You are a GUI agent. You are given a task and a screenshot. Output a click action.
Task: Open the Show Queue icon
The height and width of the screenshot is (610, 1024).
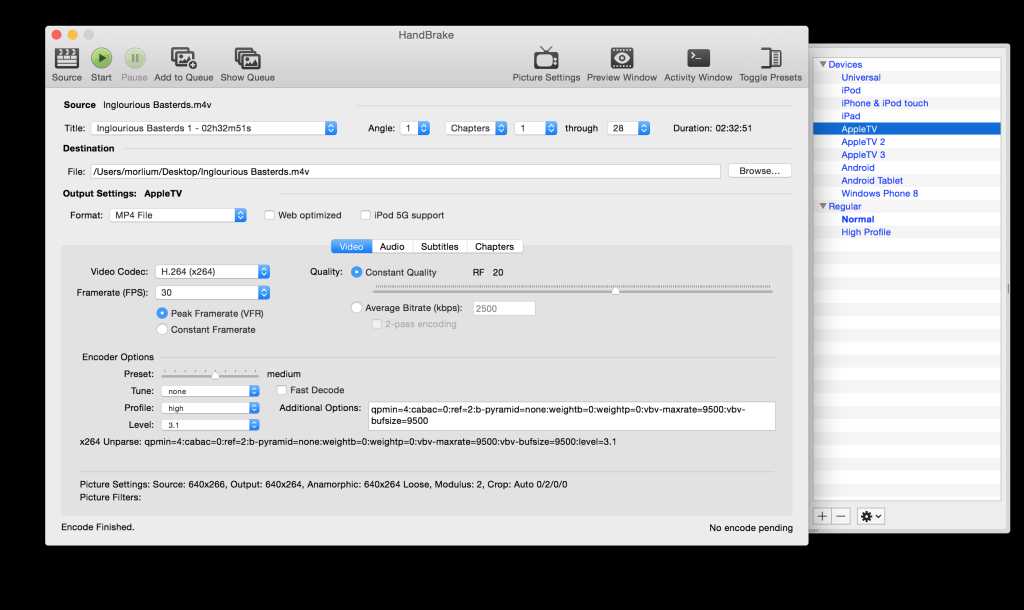pyautogui.click(x=248, y=59)
